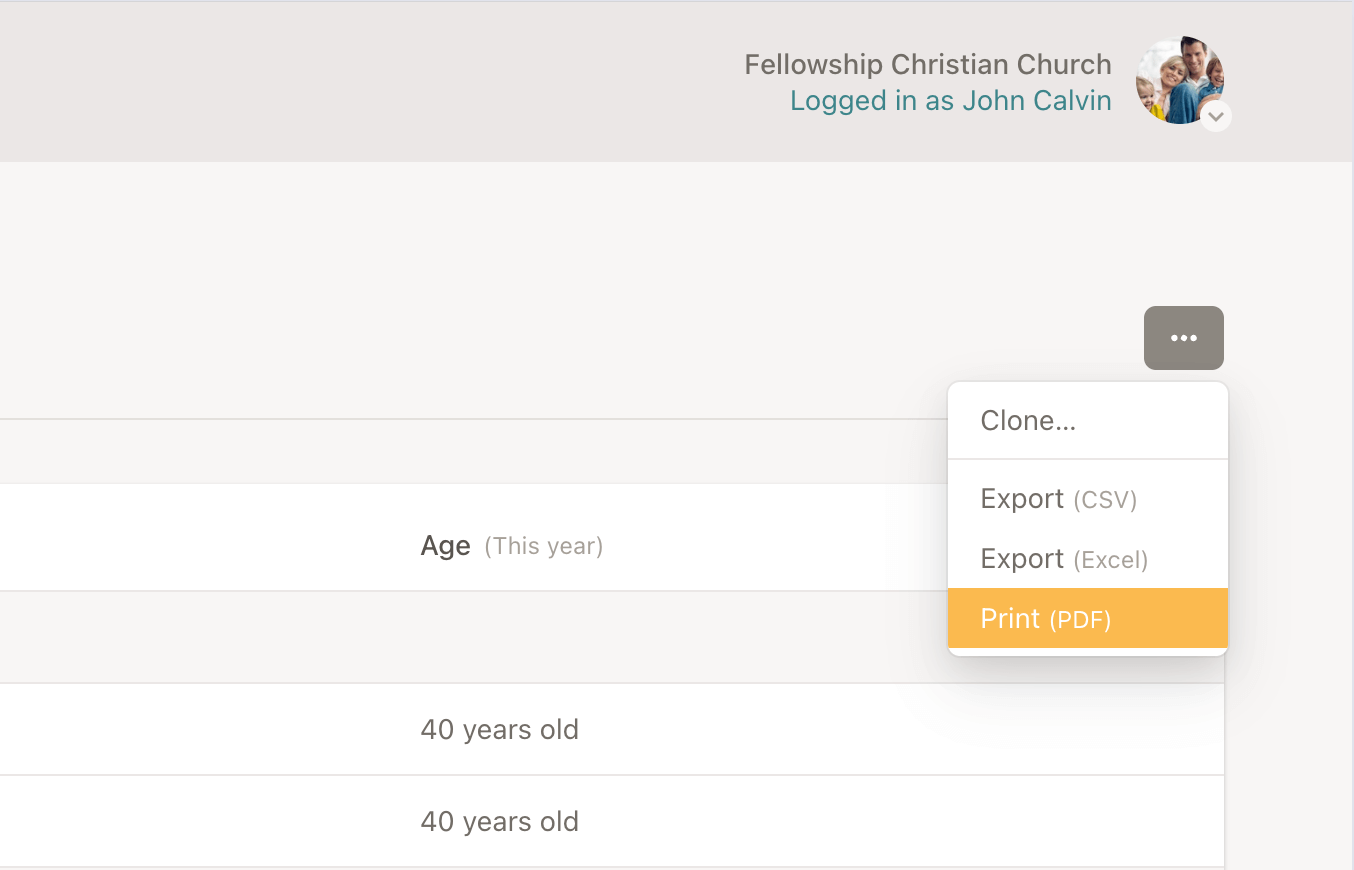
Task: Open the three-dot more options button
Action: click(1183, 338)
